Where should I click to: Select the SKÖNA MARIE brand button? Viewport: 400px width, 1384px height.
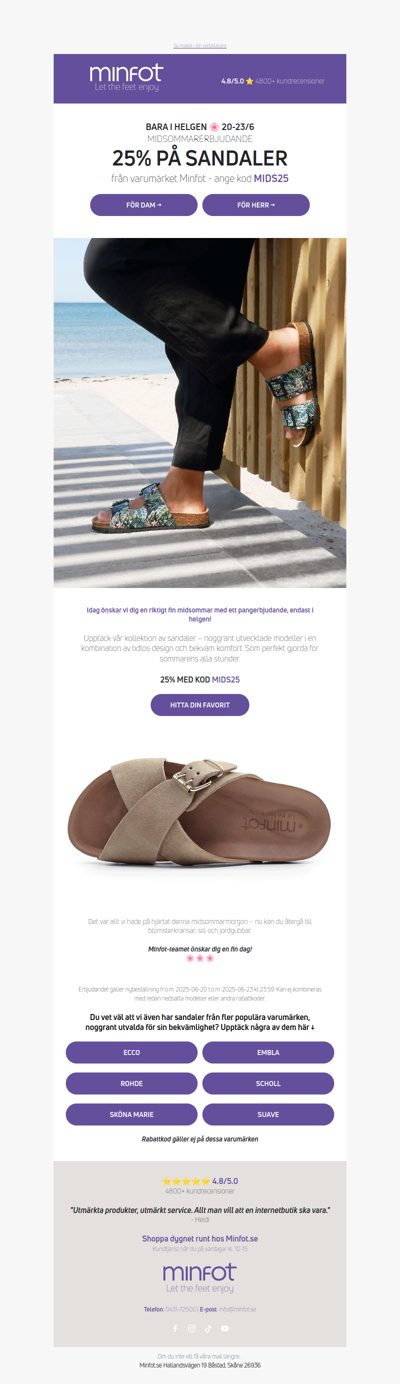[x=132, y=1114]
